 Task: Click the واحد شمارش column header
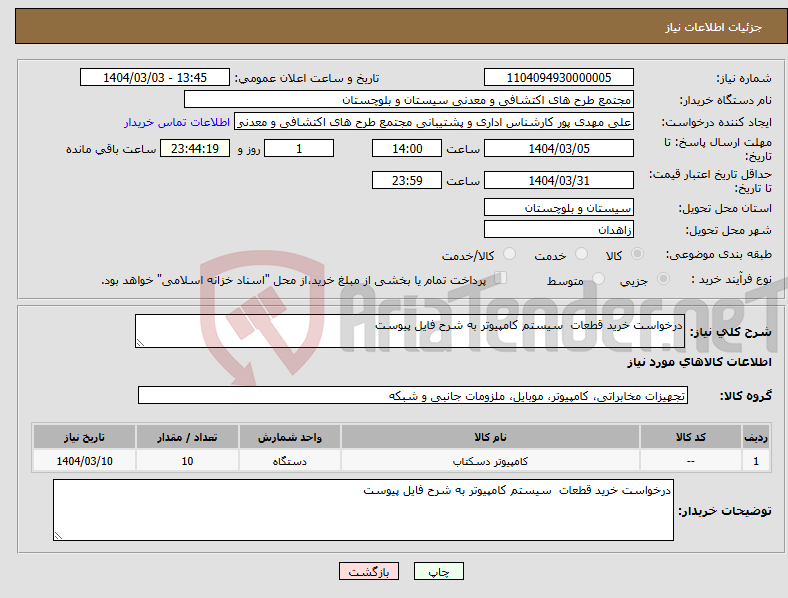pyautogui.click(x=289, y=437)
